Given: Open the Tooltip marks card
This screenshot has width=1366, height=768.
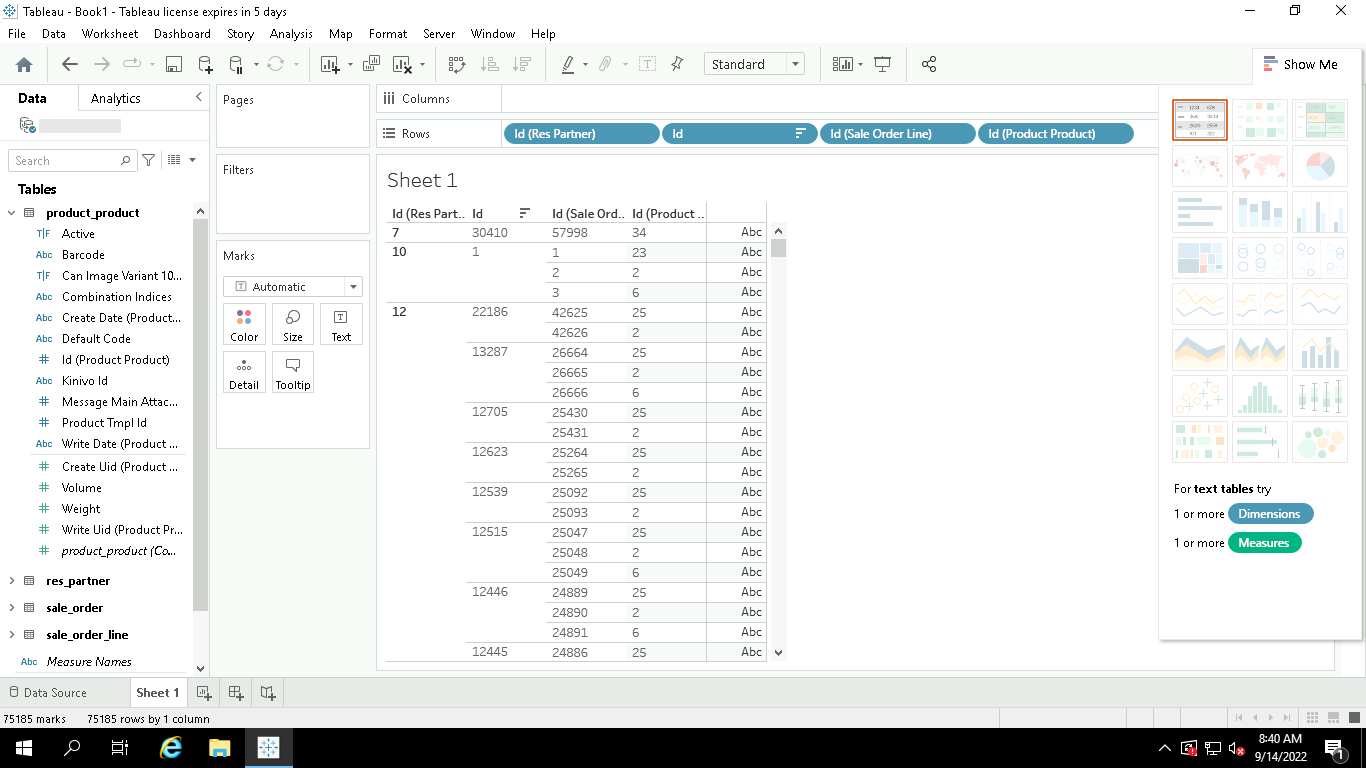Looking at the screenshot, I should pos(293,372).
